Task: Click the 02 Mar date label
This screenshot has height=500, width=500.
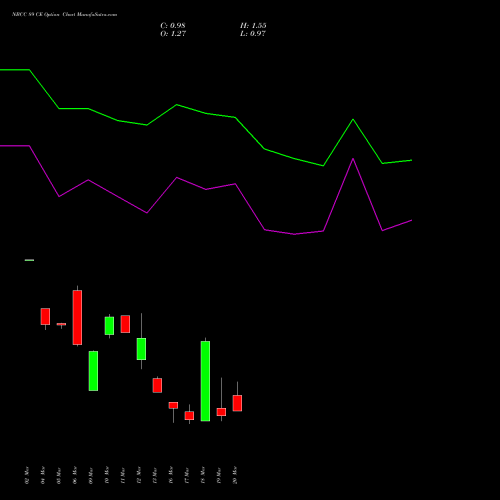Action: (x=27, y=475)
